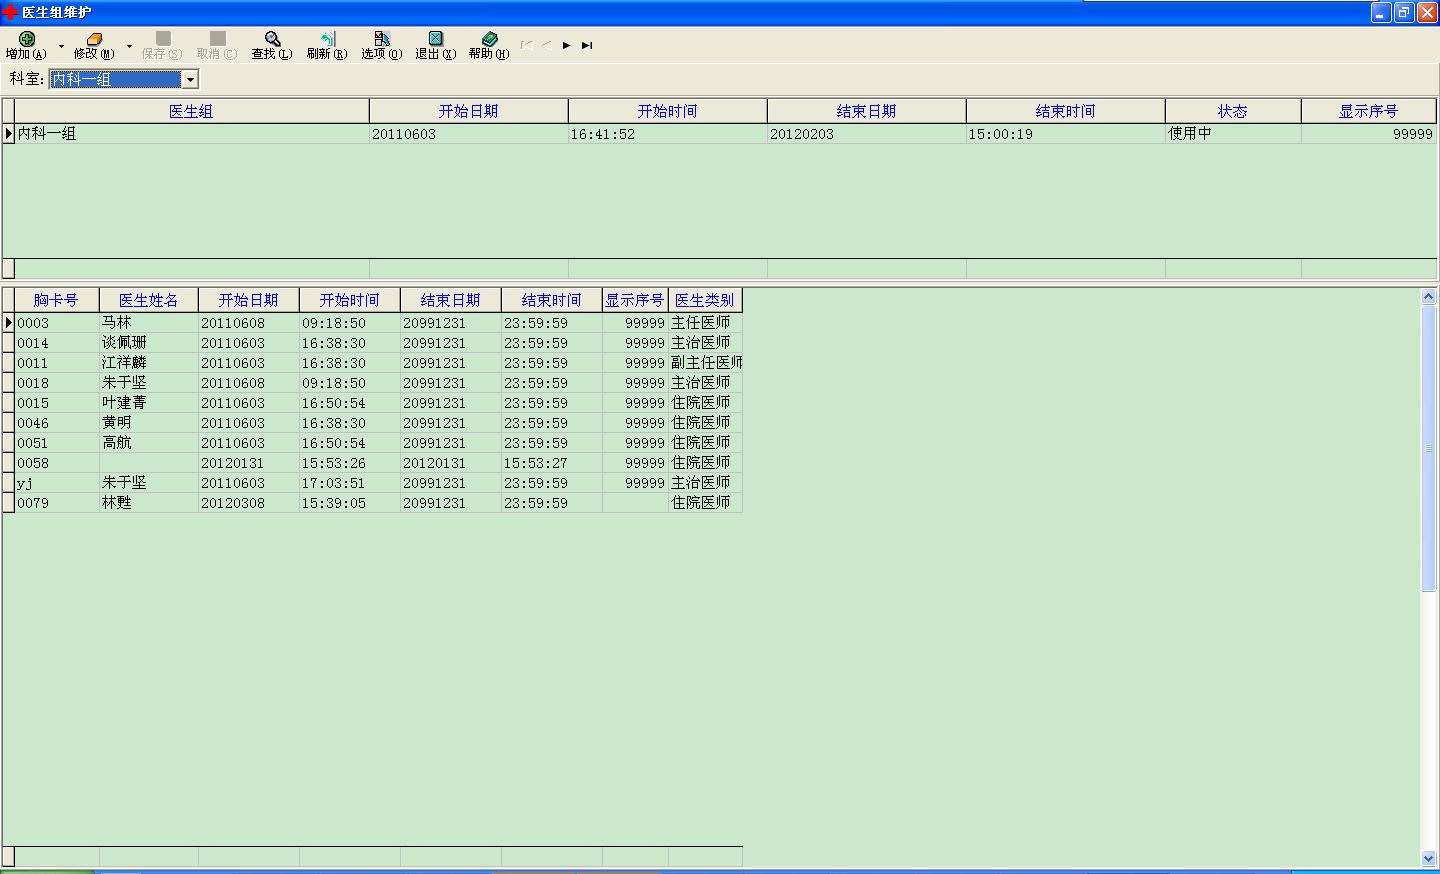Click the lower grid's 结束时间 column header
This screenshot has height=874, width=1440.
coord(551,300)
